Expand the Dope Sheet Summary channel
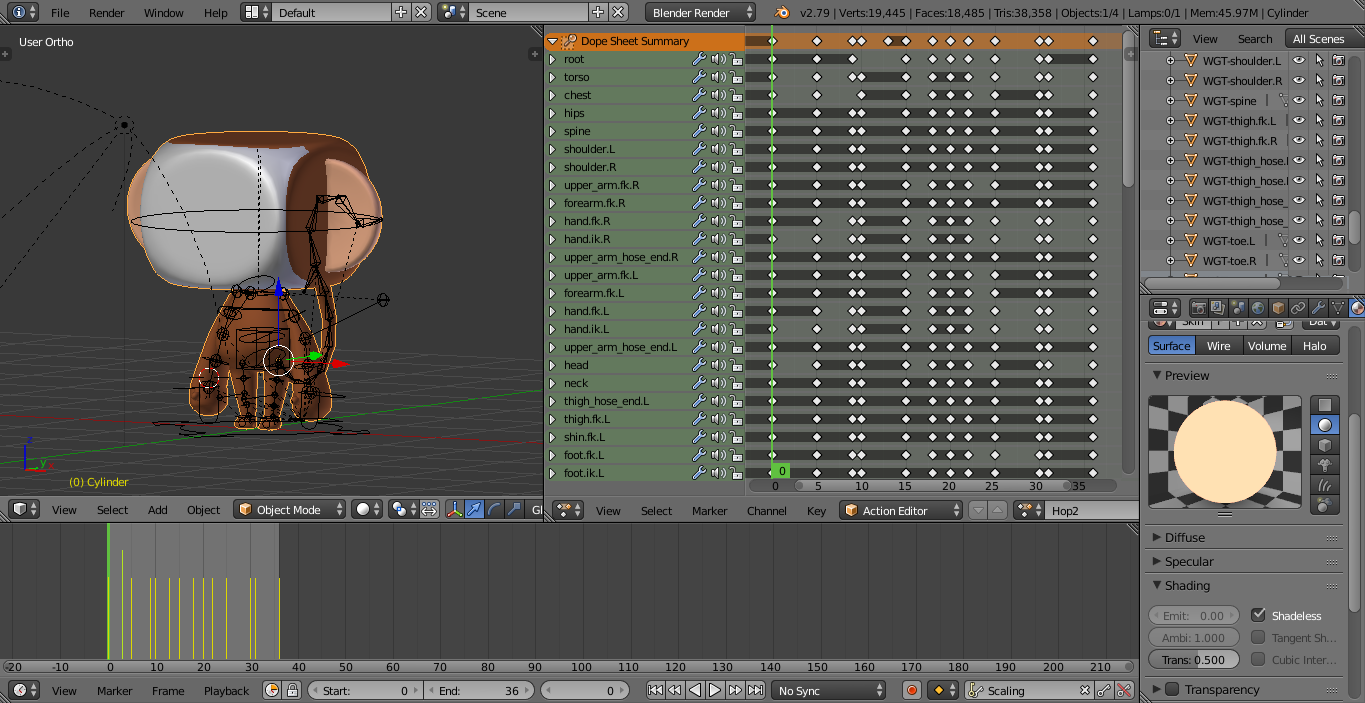 (553, 41)
